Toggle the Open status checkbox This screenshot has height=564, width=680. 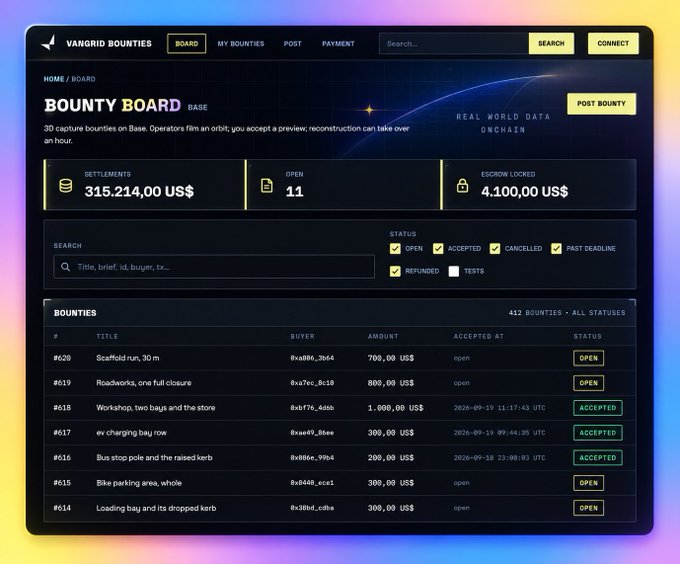[395, 248]
